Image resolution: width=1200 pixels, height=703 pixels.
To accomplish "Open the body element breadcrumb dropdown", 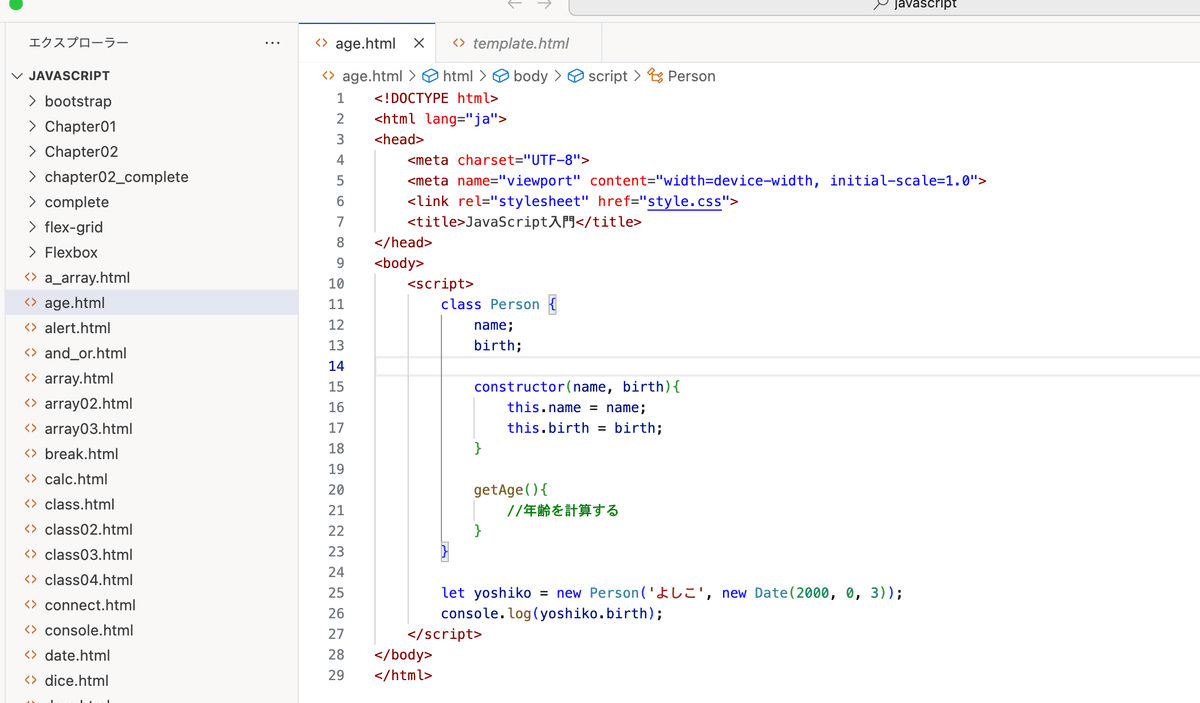I will coord(530,75).
